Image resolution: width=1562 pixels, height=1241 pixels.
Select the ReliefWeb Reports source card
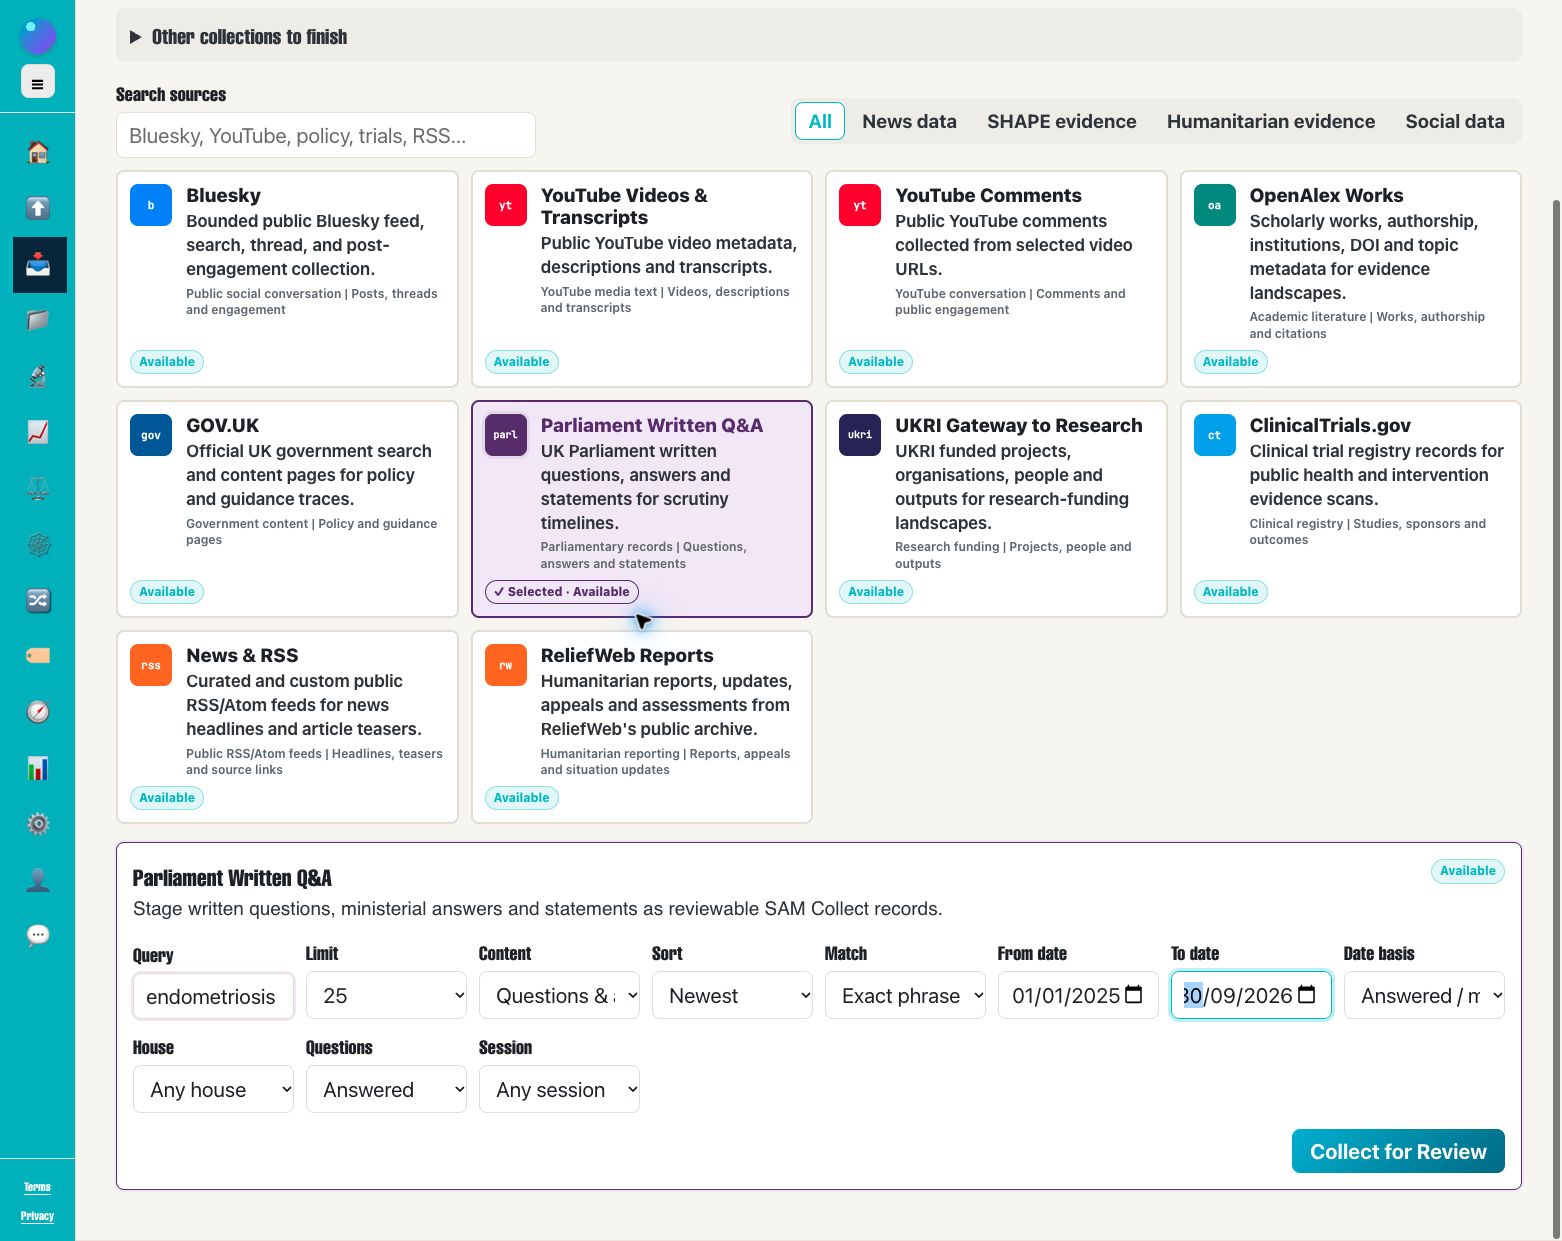point(642,727)
